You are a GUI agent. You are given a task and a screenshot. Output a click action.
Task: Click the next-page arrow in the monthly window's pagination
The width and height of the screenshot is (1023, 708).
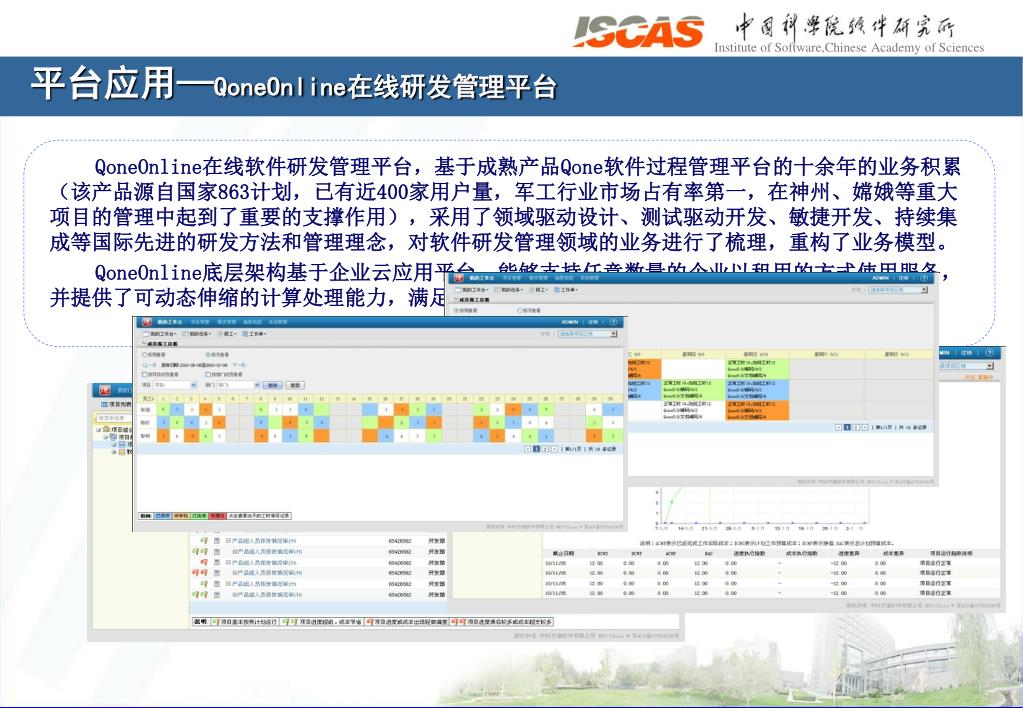pos(554,449)
